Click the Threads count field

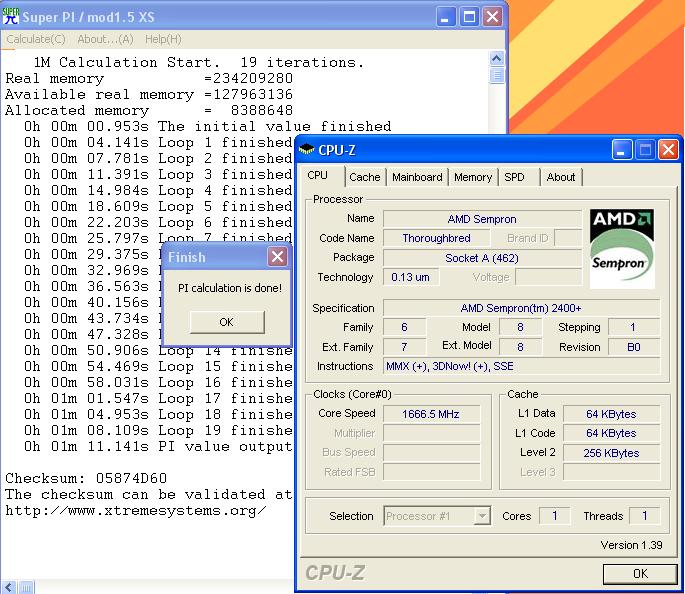click(x=644, y=516)
